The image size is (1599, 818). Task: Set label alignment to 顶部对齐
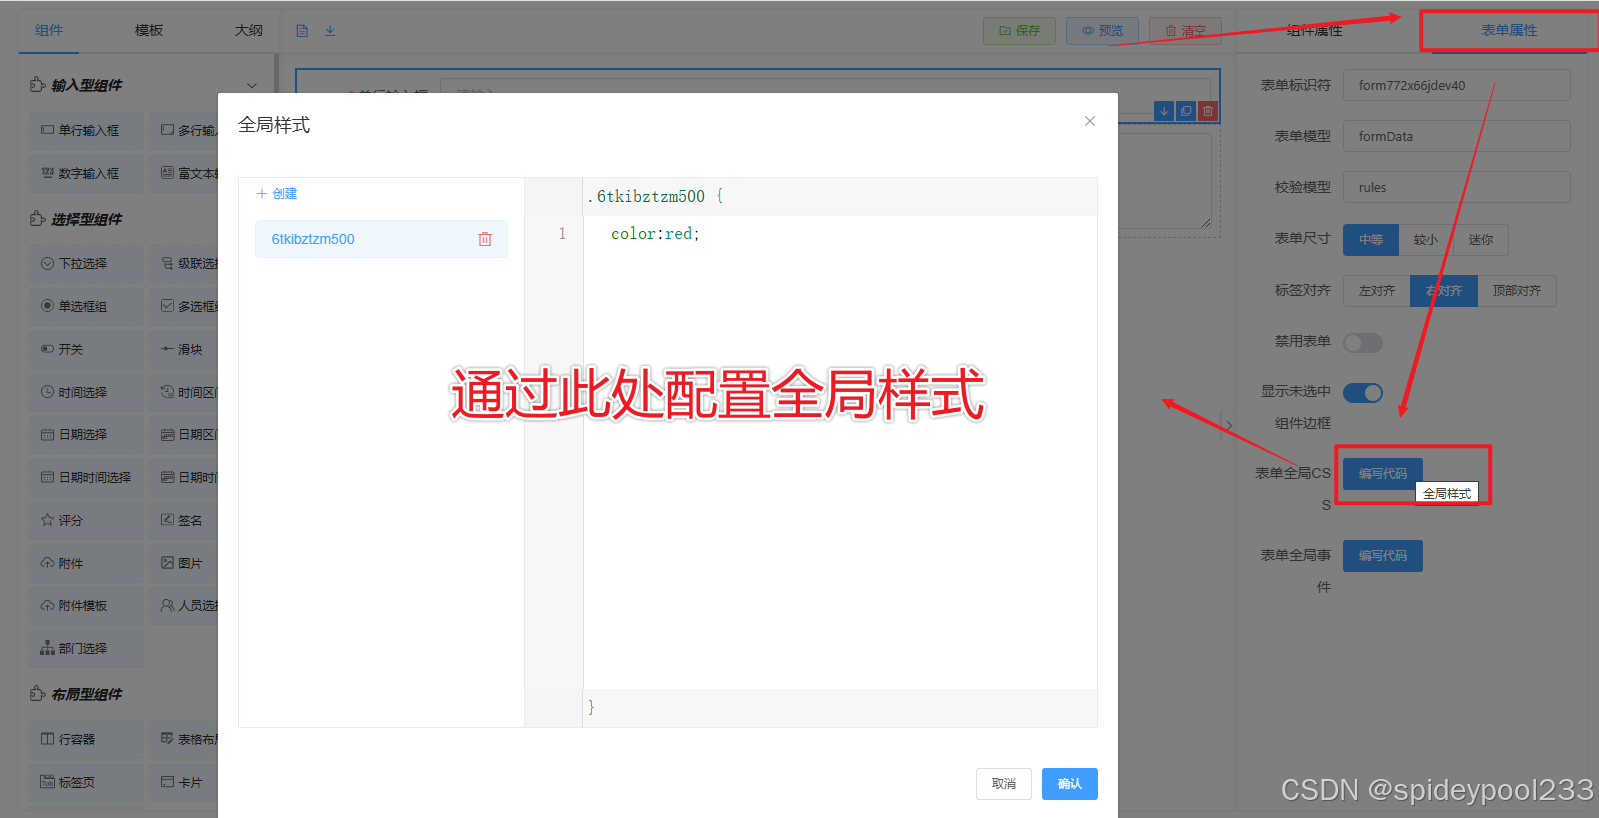coord(1517,291)
